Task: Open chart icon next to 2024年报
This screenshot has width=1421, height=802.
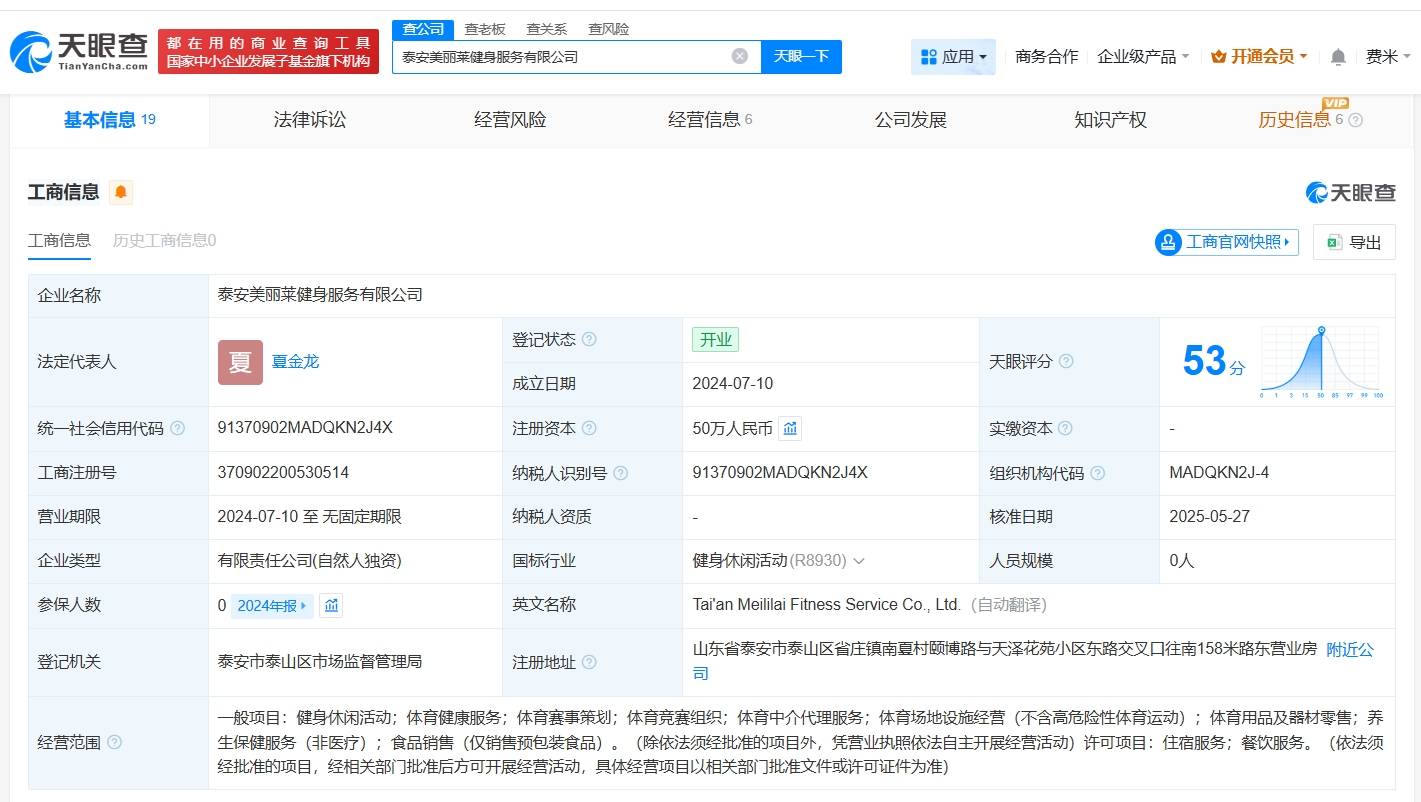Action: tap(332, 605)
